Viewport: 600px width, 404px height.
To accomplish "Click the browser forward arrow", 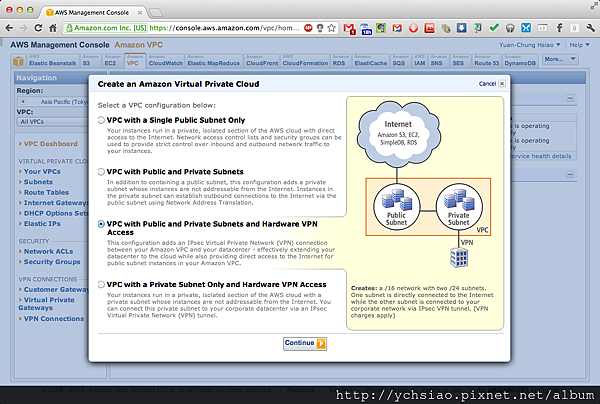I will point(23,28).
